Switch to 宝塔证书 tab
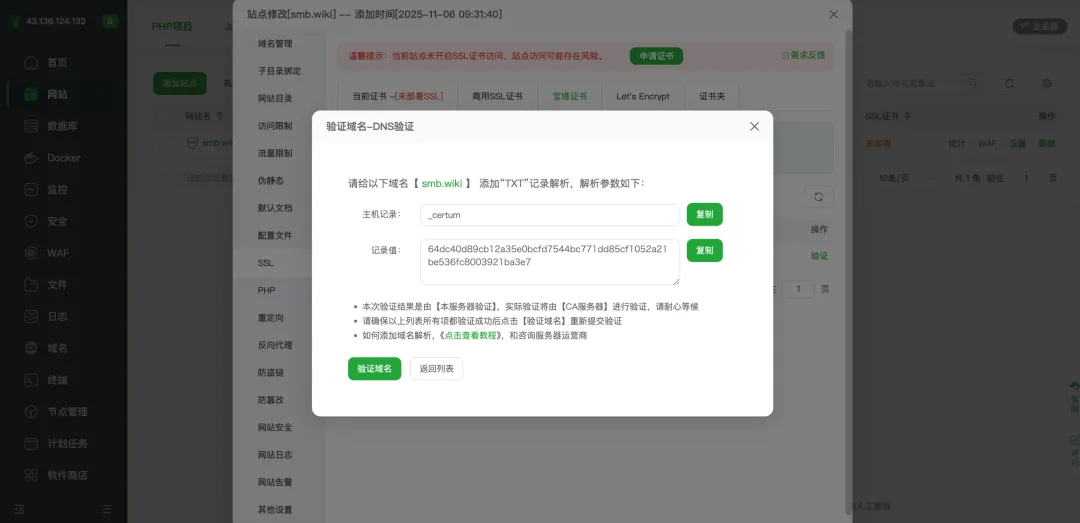This screenshot has height=523, width=1080. coord(570,96)
